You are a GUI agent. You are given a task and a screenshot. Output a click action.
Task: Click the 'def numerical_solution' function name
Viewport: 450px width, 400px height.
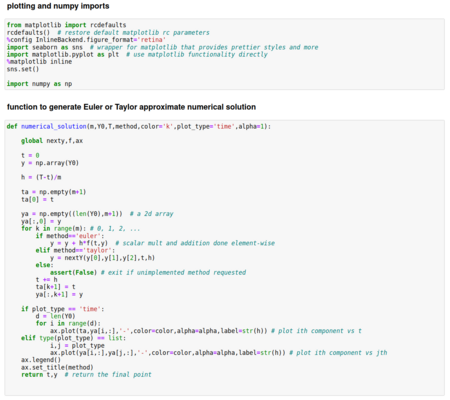pos(53,126)
